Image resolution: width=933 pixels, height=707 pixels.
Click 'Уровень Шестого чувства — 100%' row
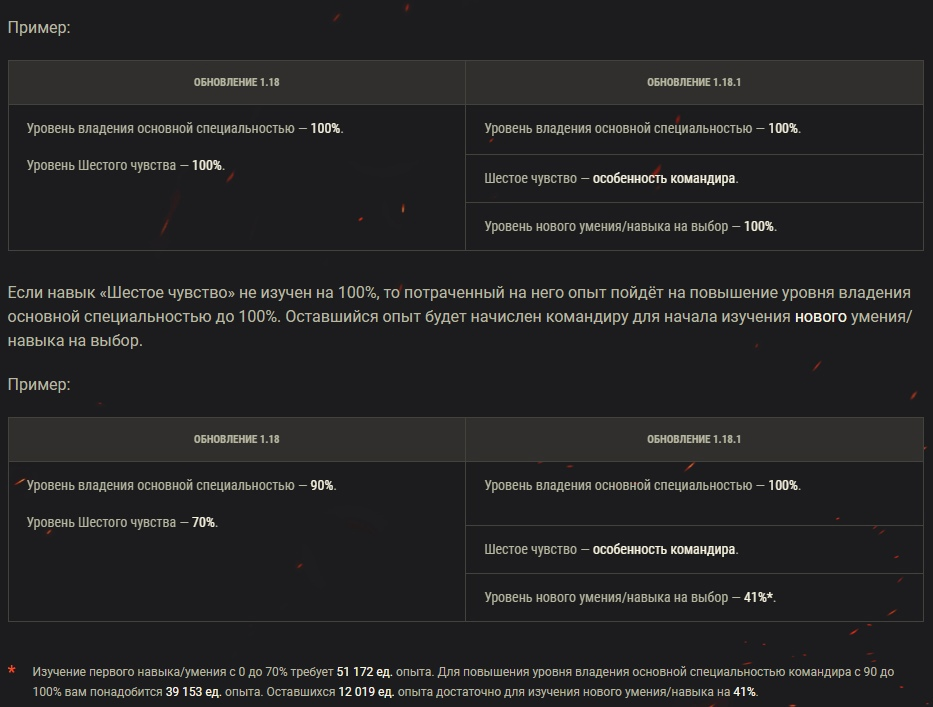[x=125, y=165]
